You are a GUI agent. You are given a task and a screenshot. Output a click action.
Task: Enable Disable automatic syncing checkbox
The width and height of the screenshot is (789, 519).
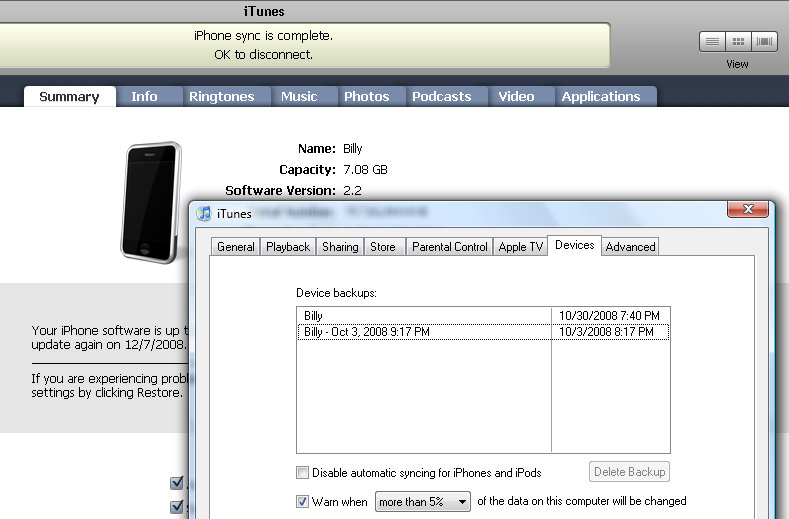tap(302, 473)
